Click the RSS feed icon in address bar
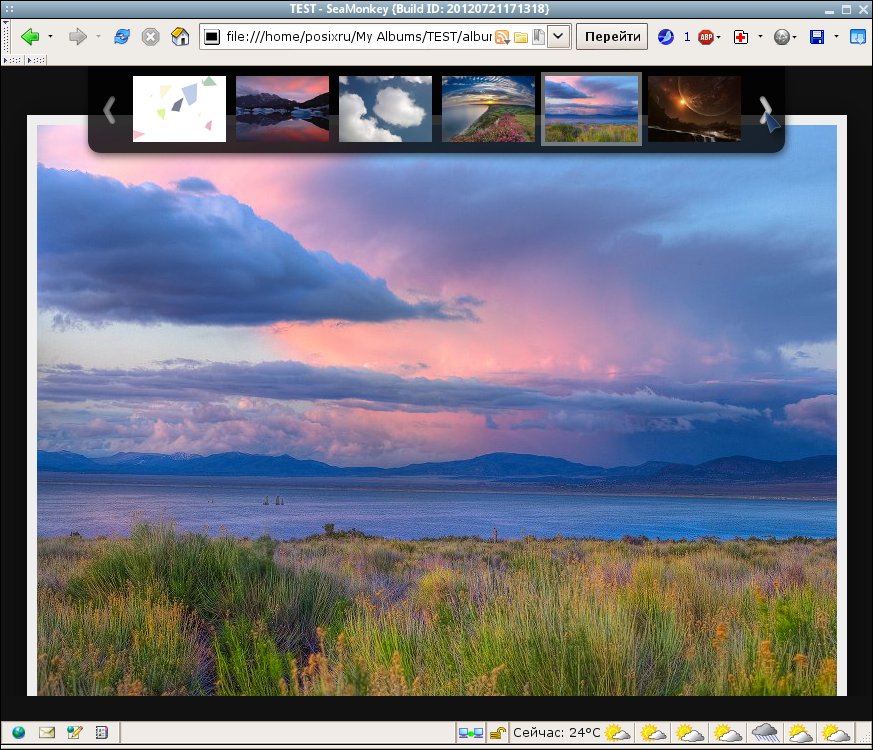This screenshot has height=750, width=873. tap(502, 37)
